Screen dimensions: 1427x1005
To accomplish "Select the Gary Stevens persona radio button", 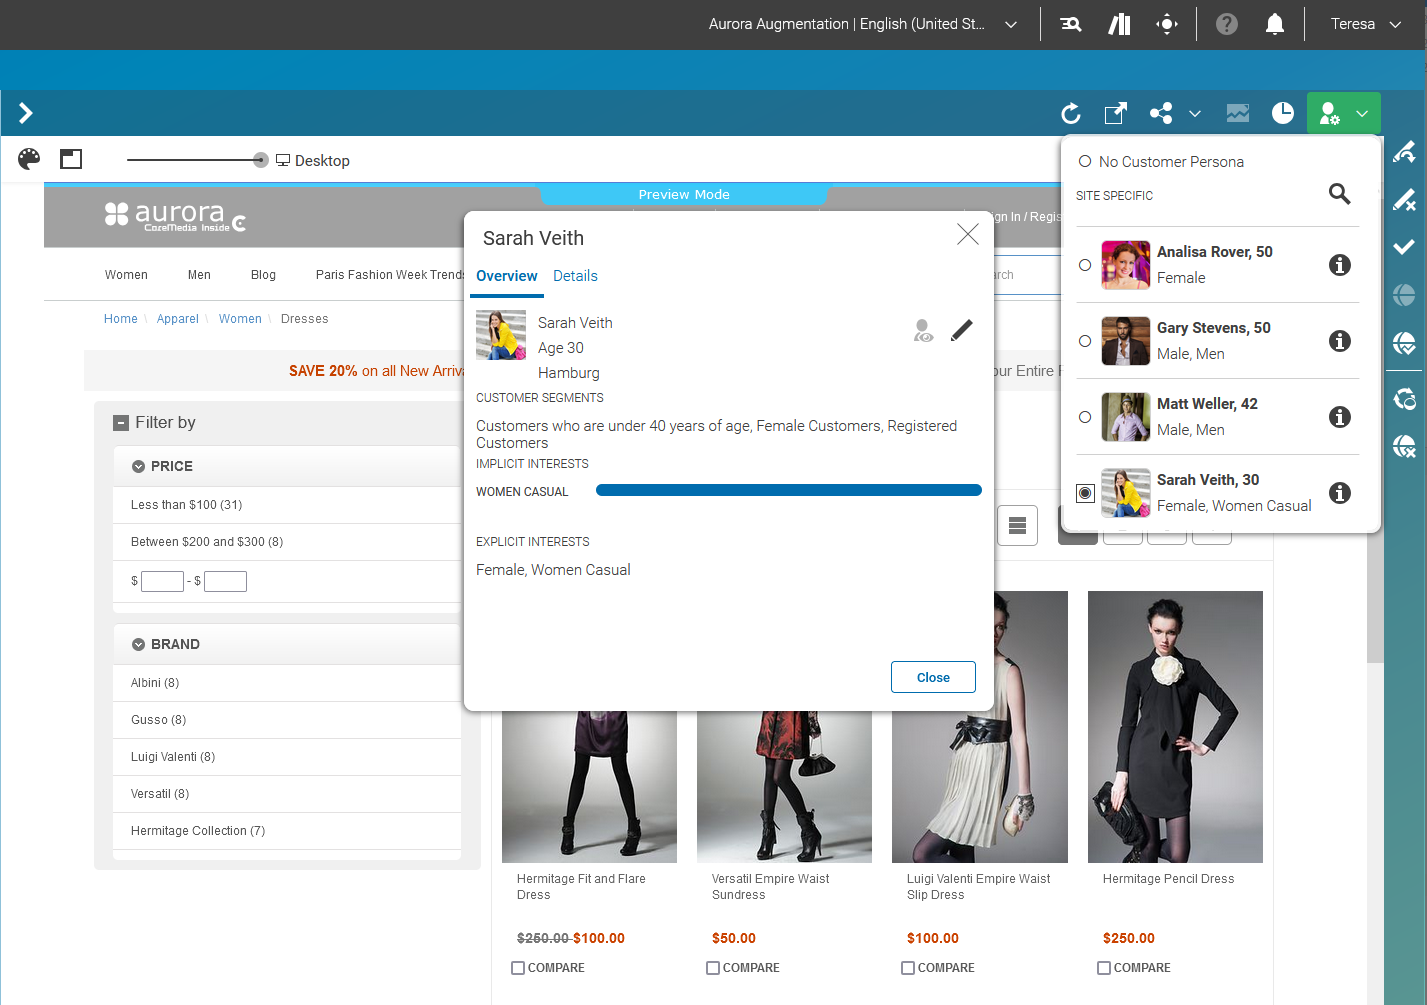I will pyautogui.click(x=1085, y=341).
